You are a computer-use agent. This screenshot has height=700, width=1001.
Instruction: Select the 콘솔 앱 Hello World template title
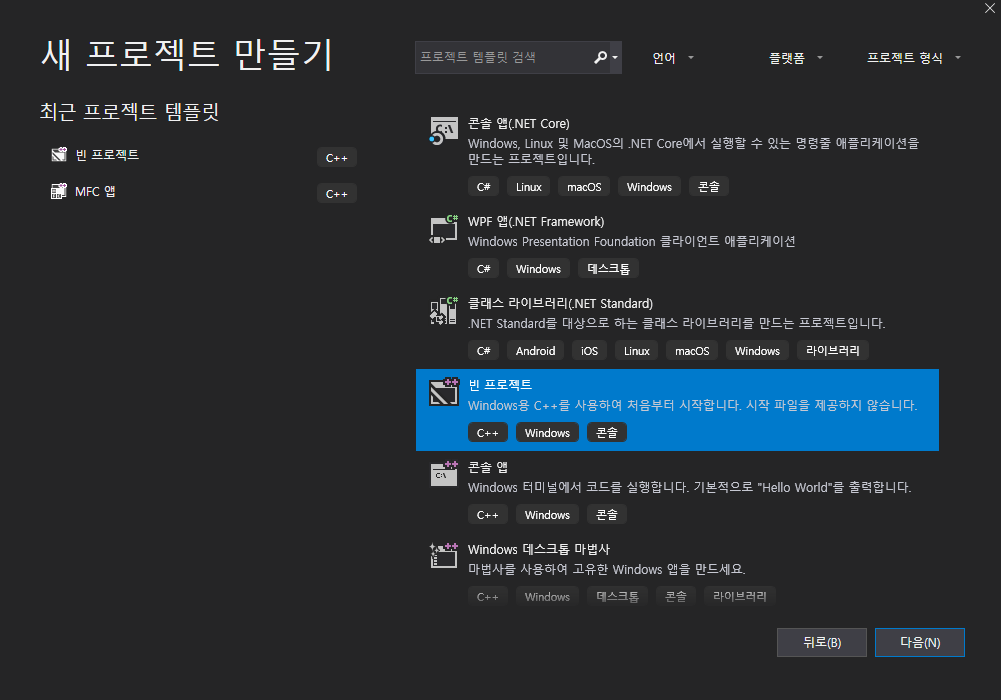(487, 467)
